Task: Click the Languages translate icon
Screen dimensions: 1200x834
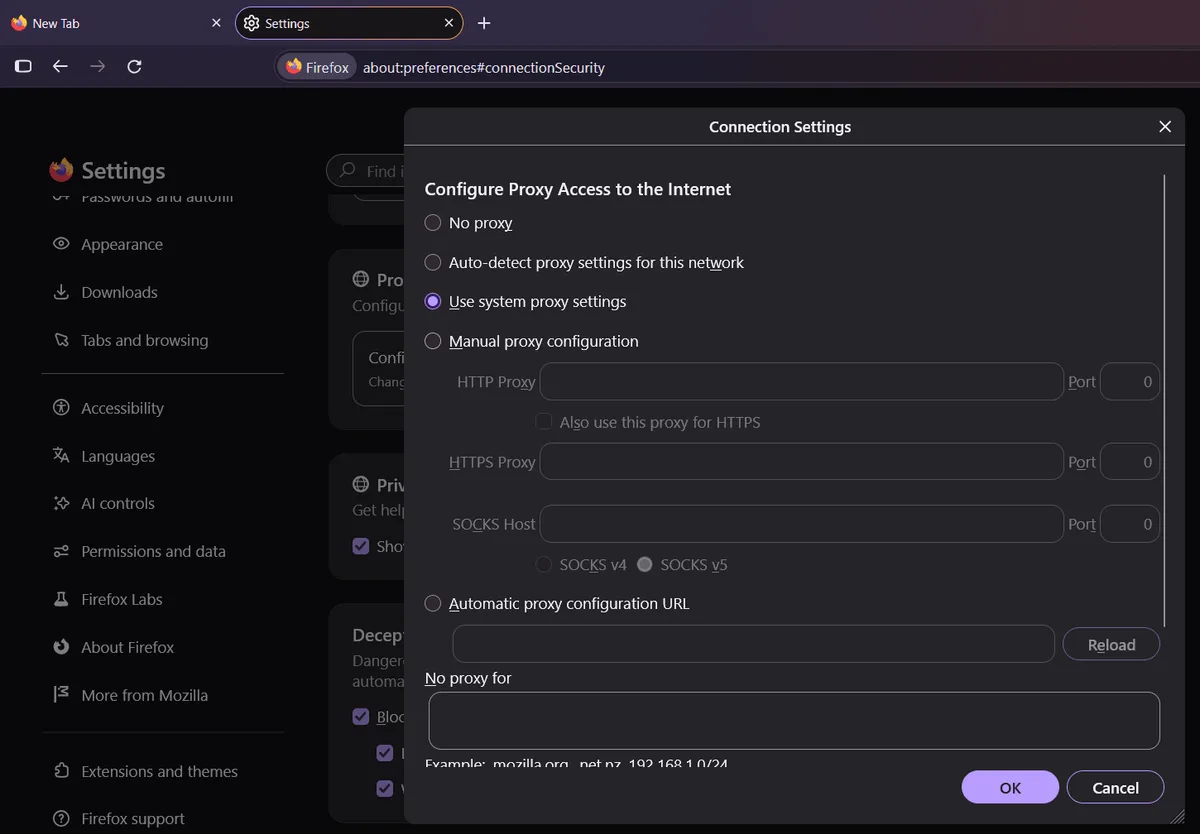Action: click(61, 456)
